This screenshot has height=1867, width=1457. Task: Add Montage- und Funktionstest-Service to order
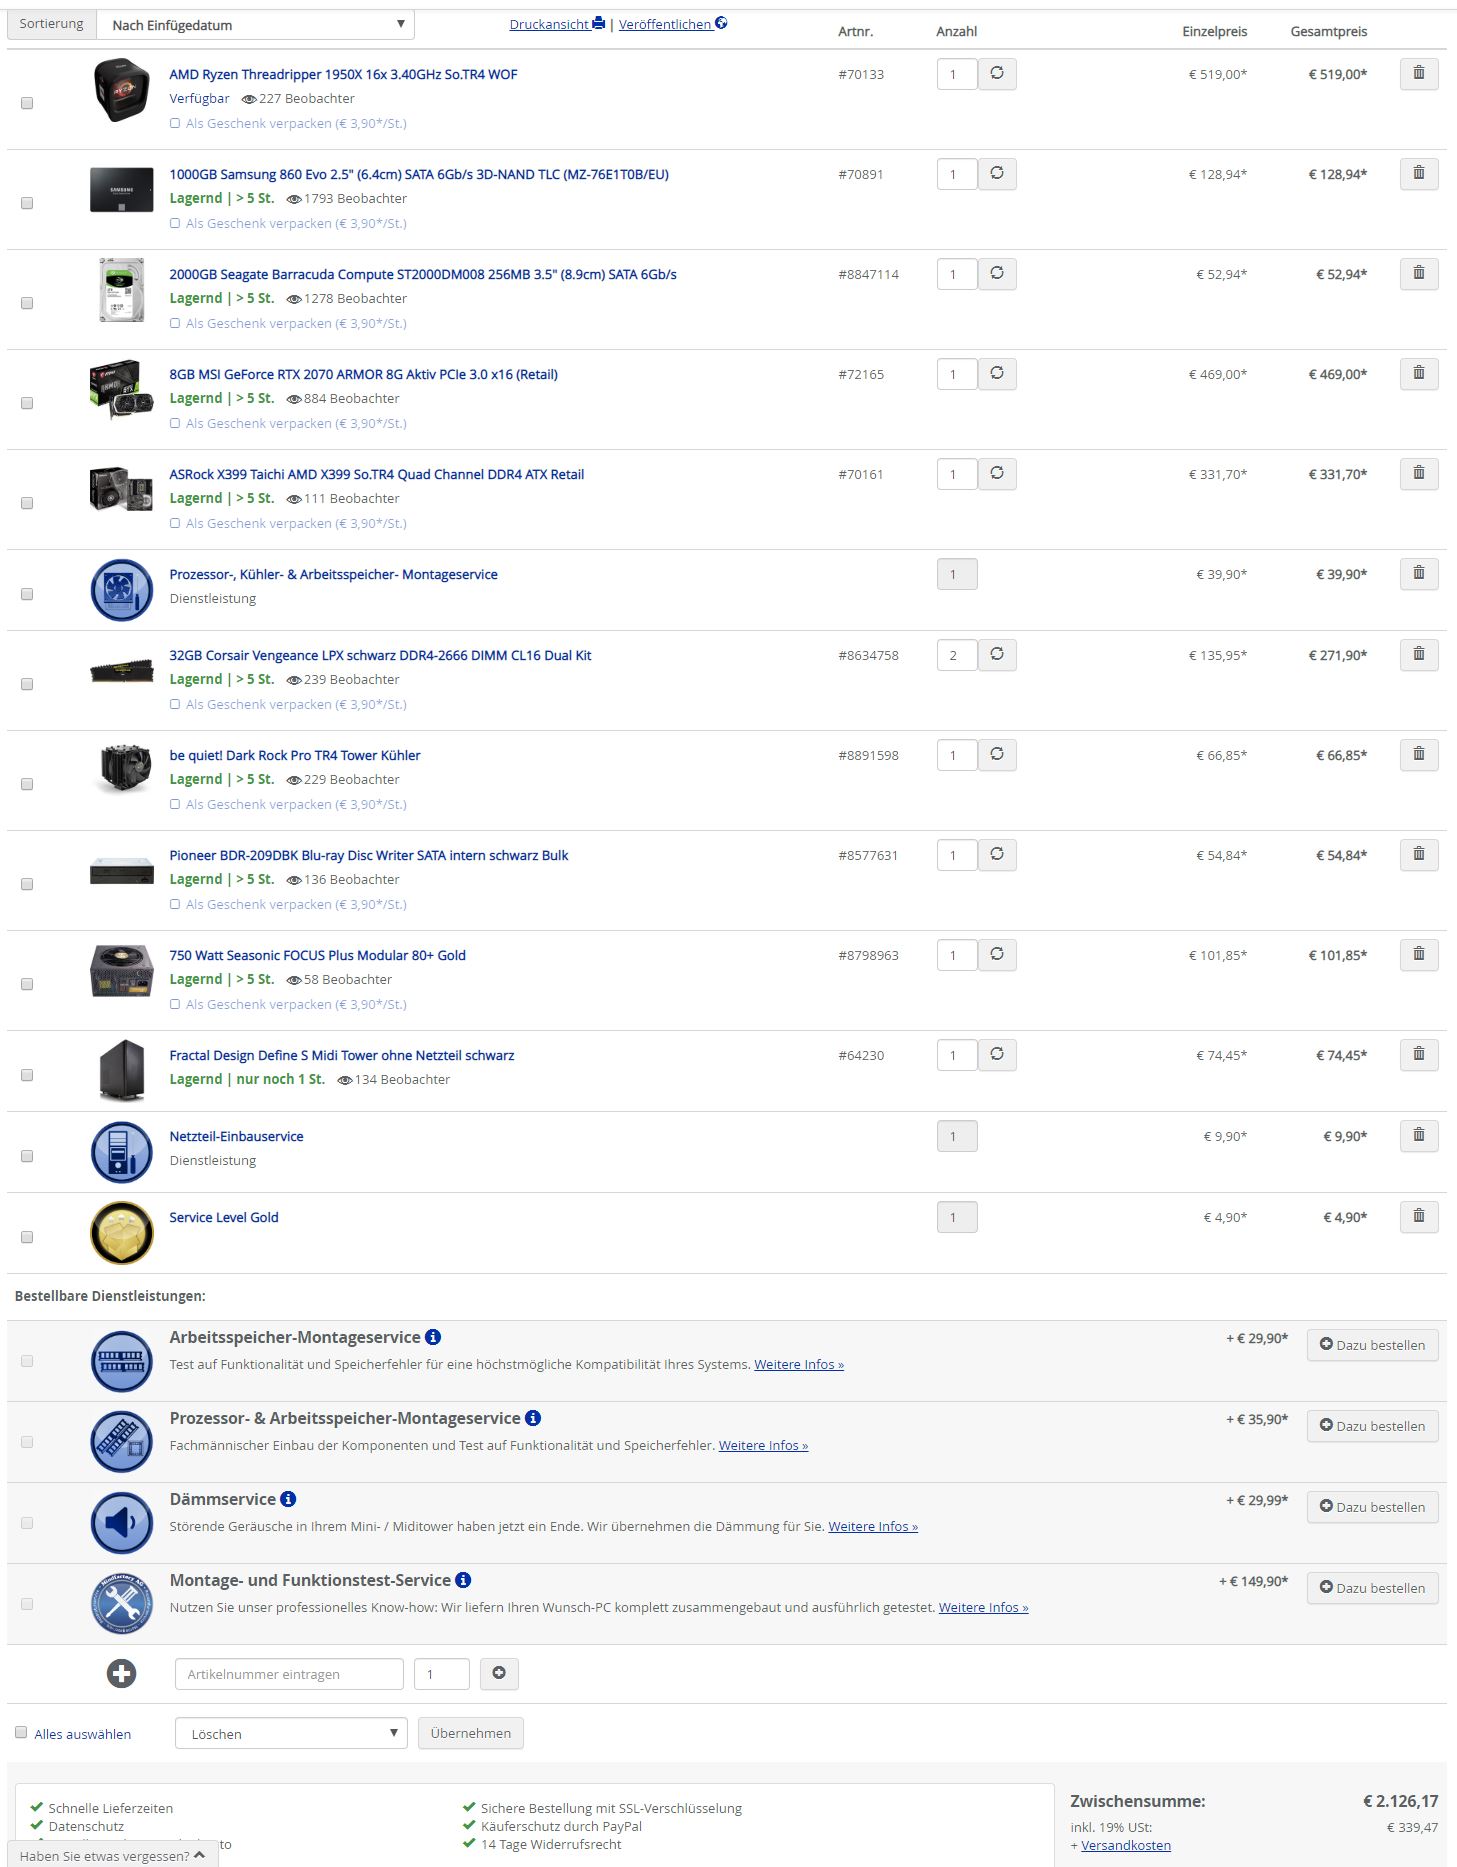1372,1588
